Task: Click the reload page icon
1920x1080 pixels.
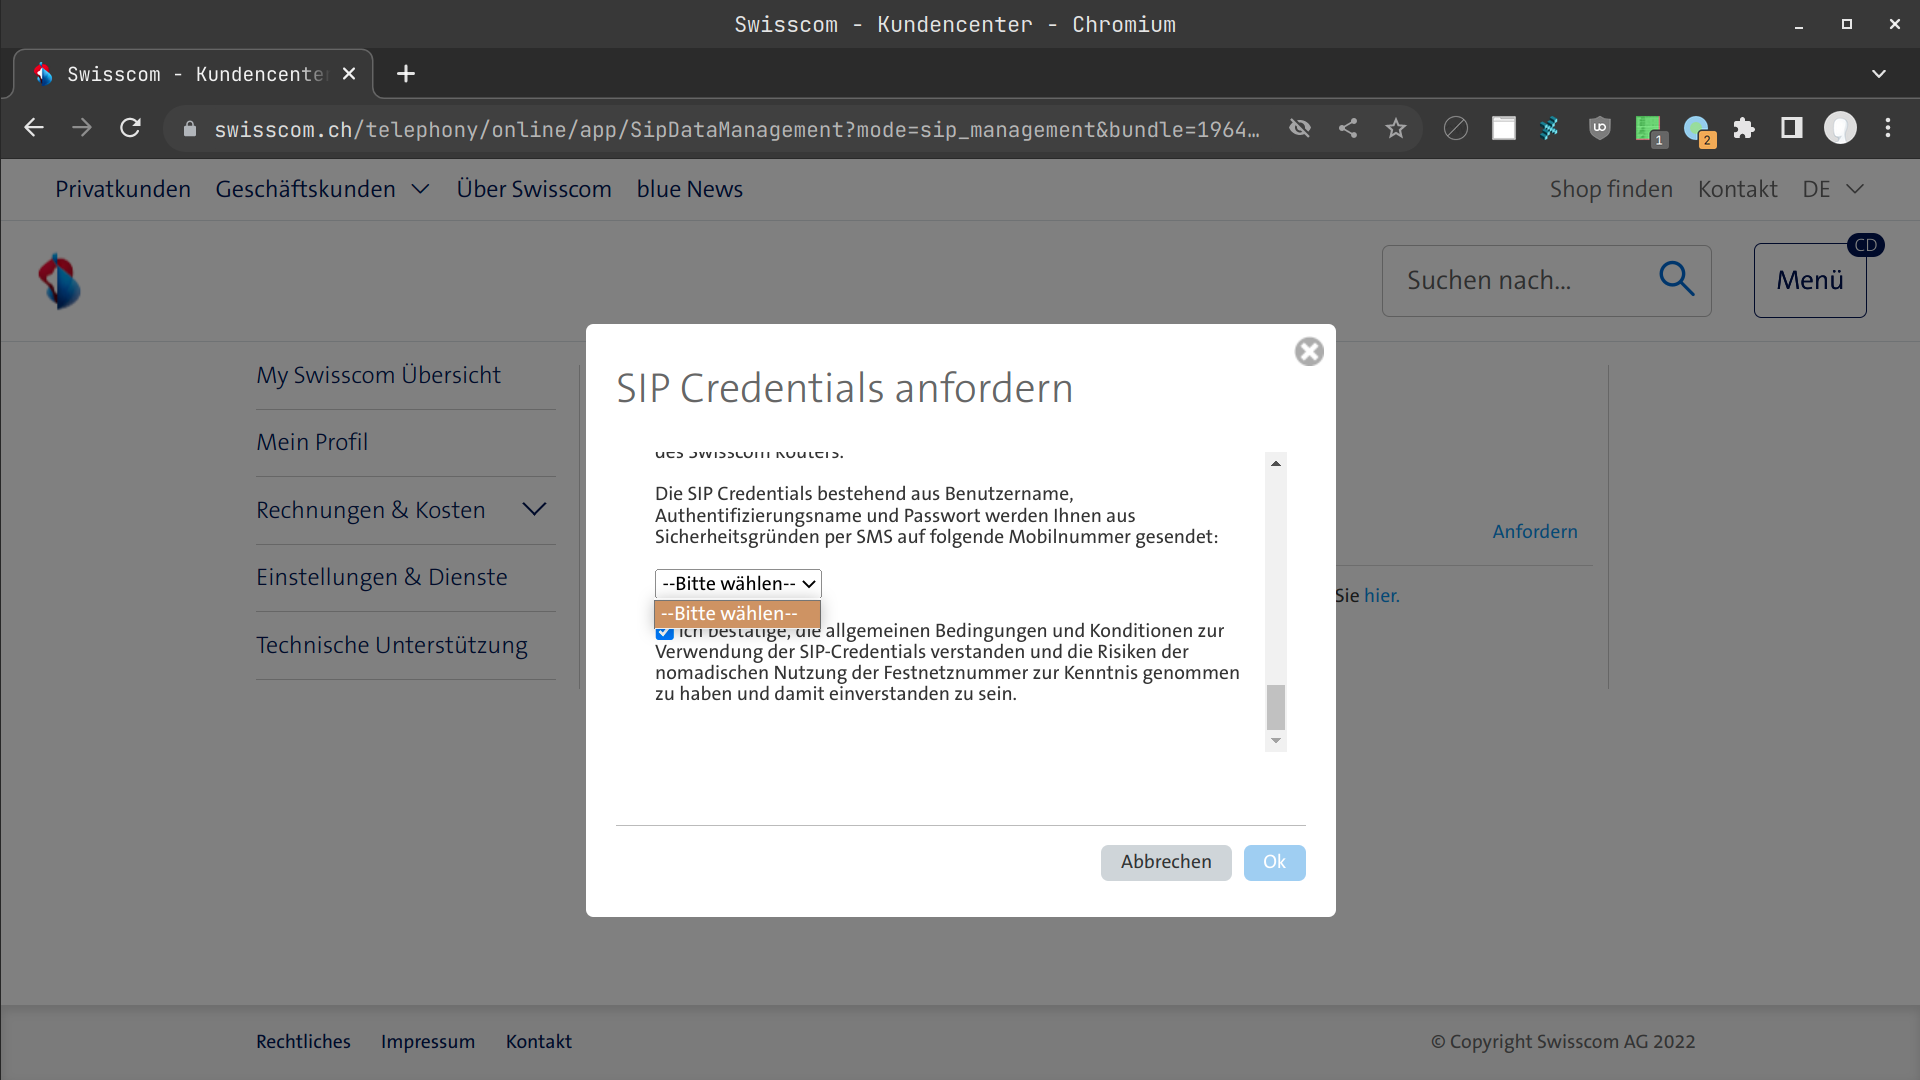Action: (130, 128)
